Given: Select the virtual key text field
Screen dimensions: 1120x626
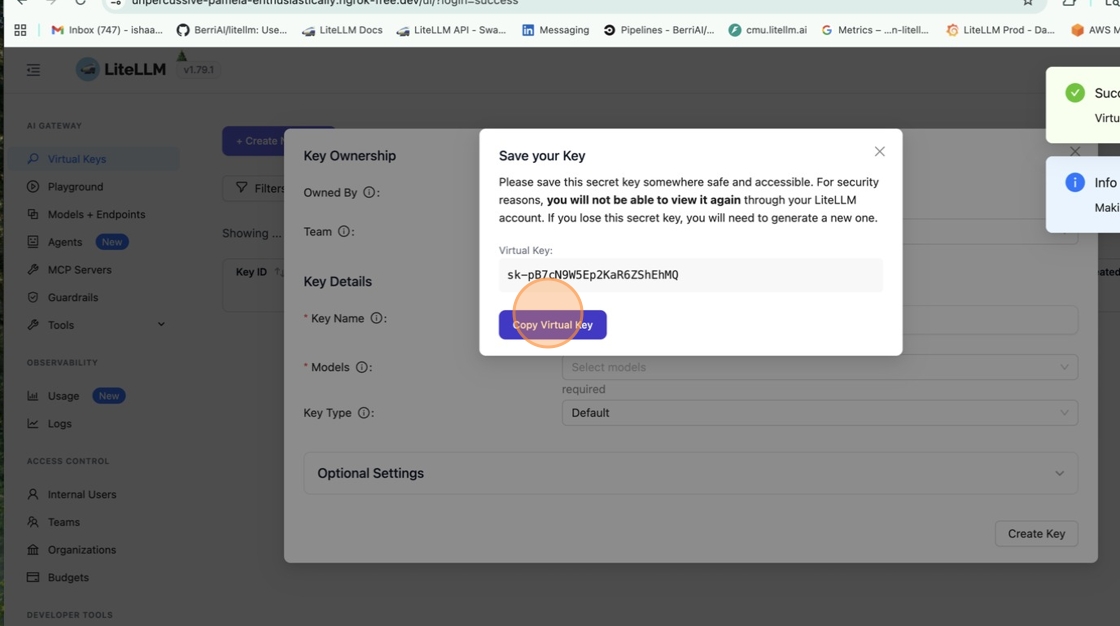Looking at the screenshot, I should [691, 275].
